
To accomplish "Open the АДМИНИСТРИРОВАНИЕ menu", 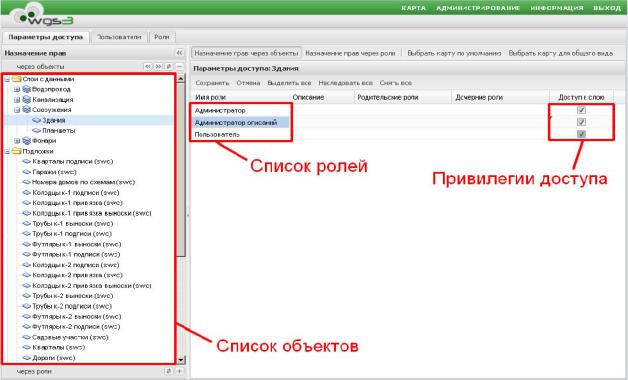I will 478,8.
